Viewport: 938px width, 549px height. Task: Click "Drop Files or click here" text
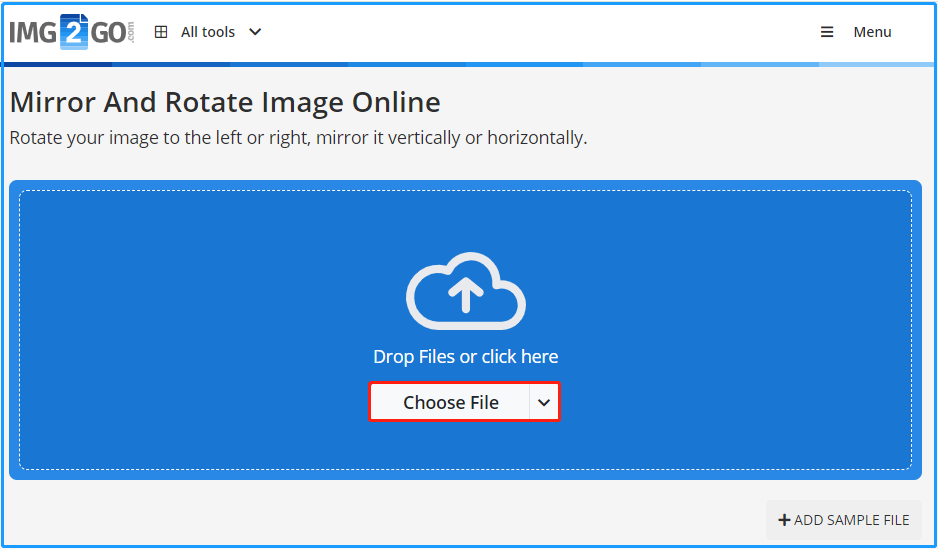click(465, 356)
